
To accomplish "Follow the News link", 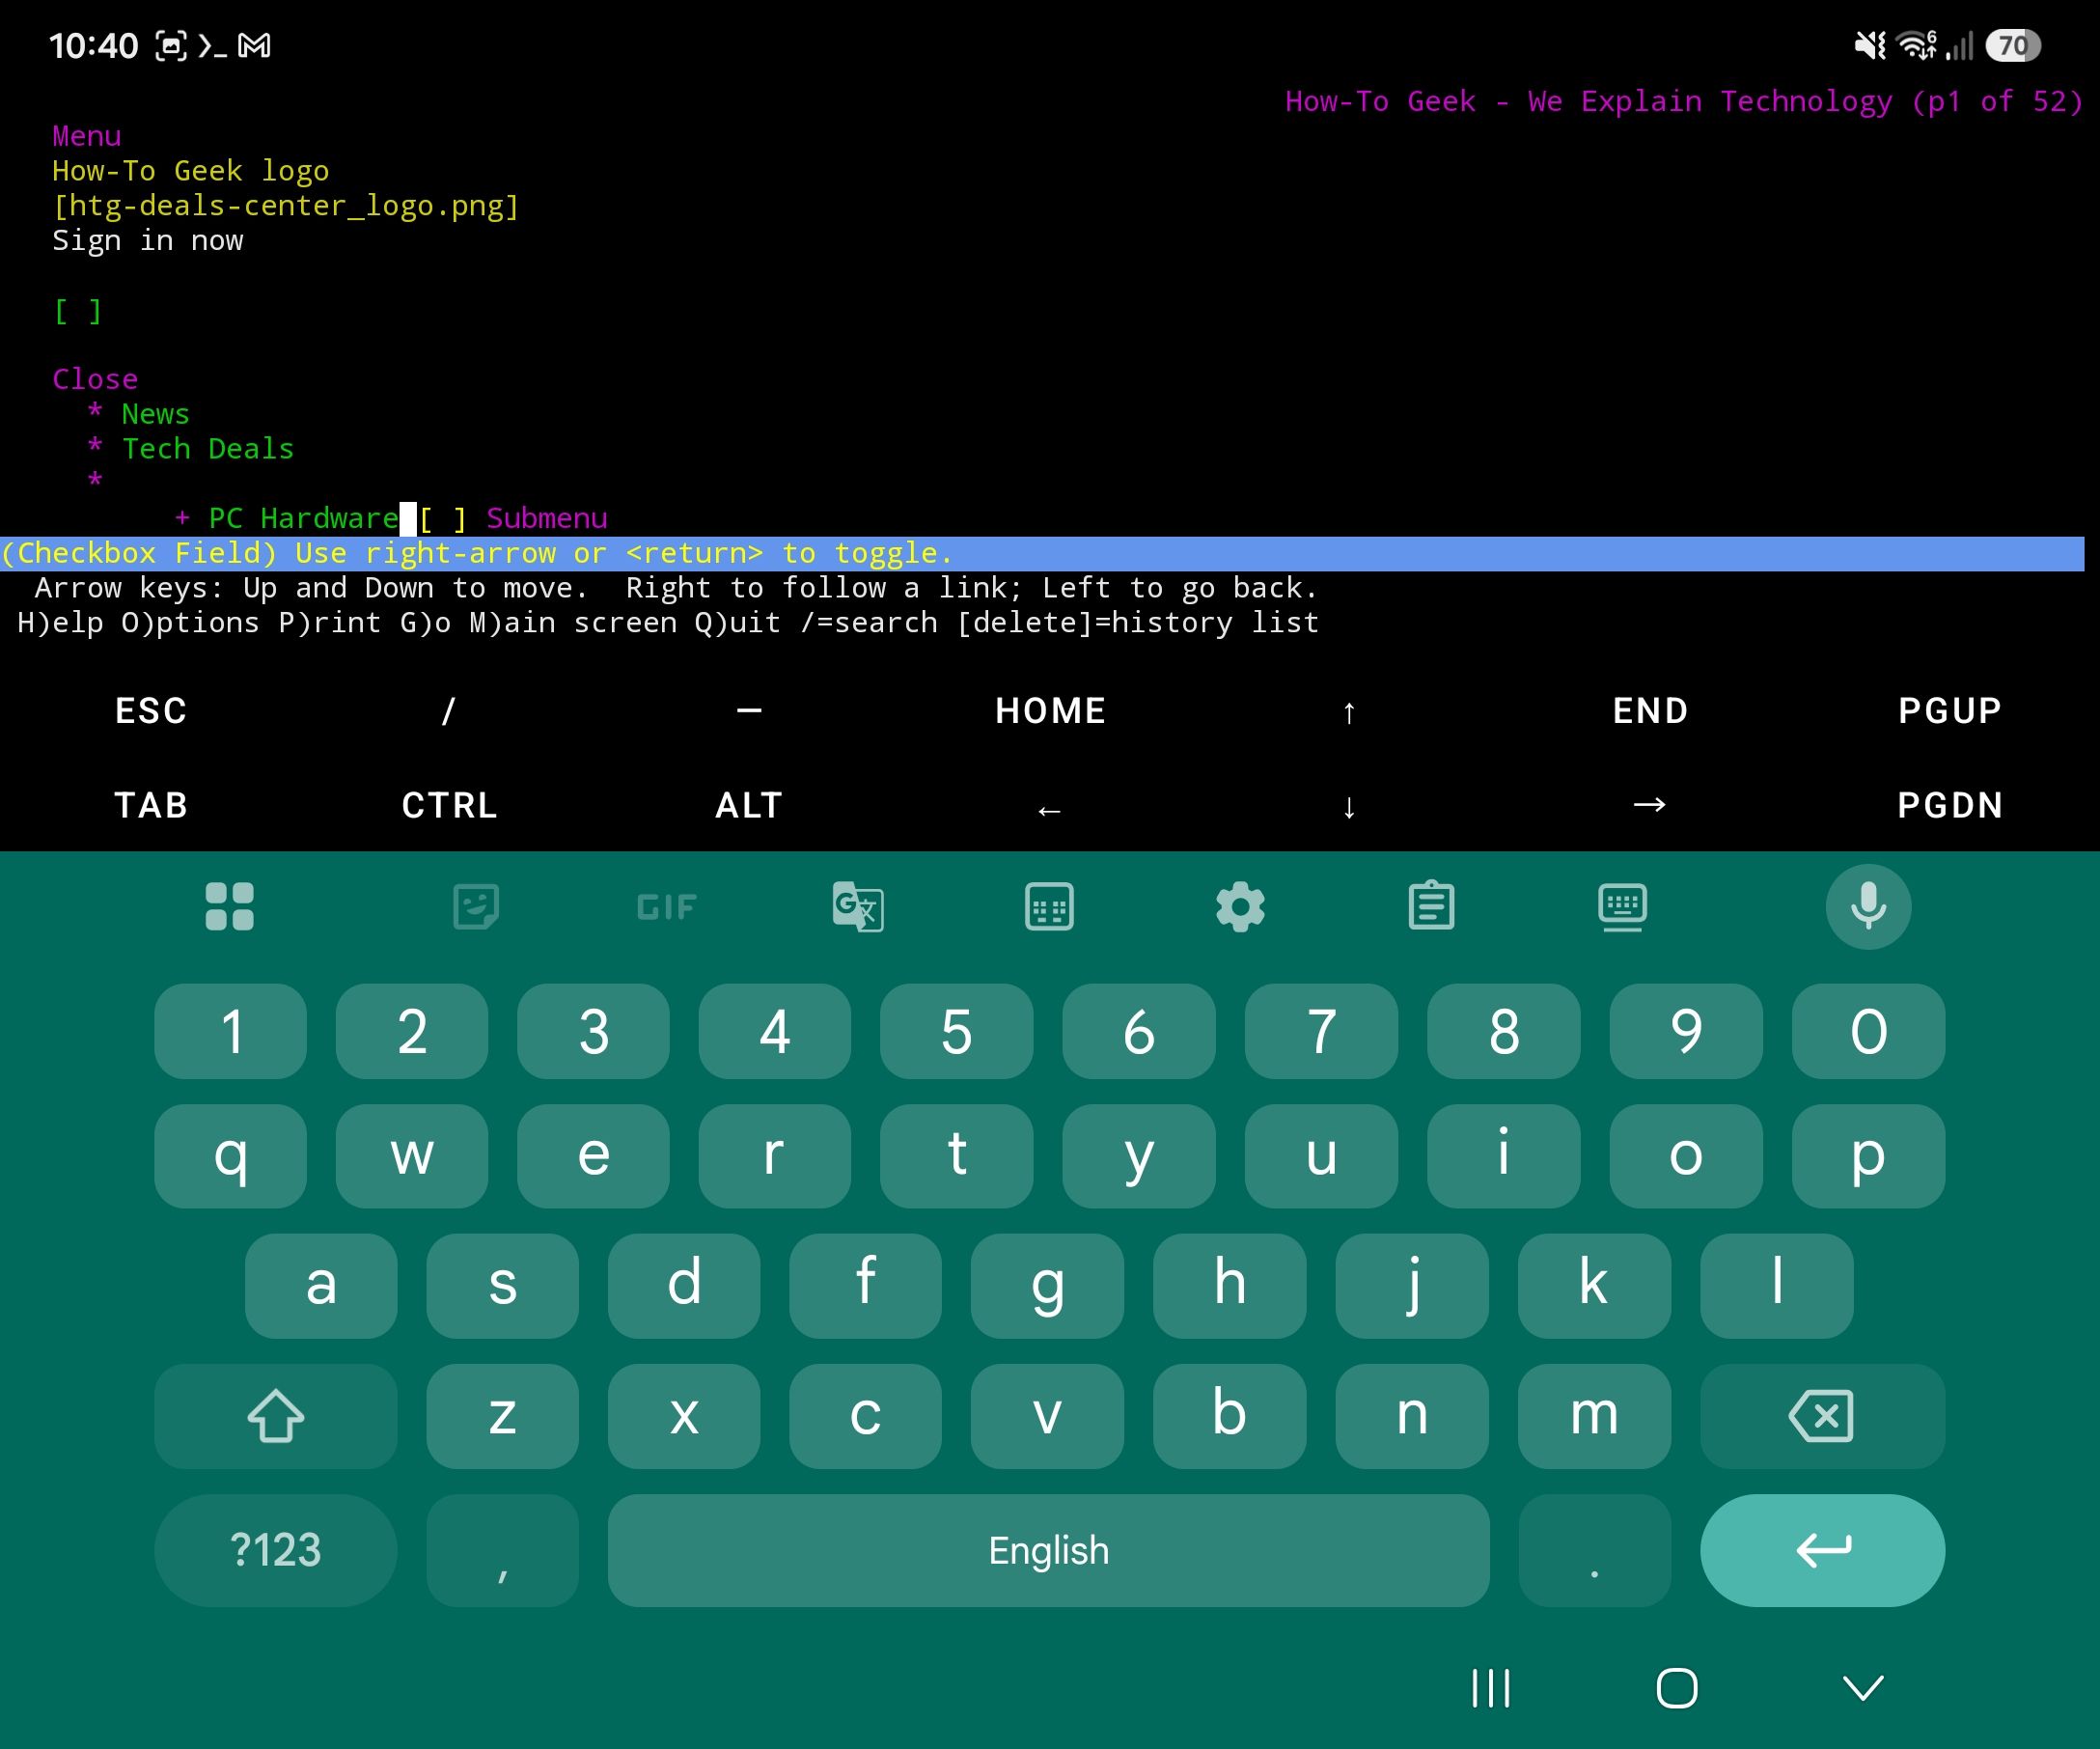I will click(x=155, y=415).
